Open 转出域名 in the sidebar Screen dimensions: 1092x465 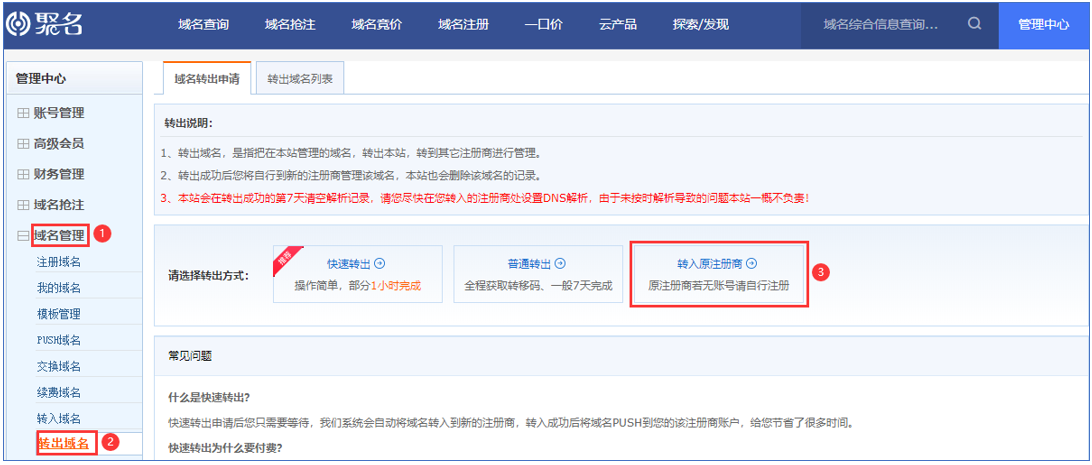coord(64,443)
